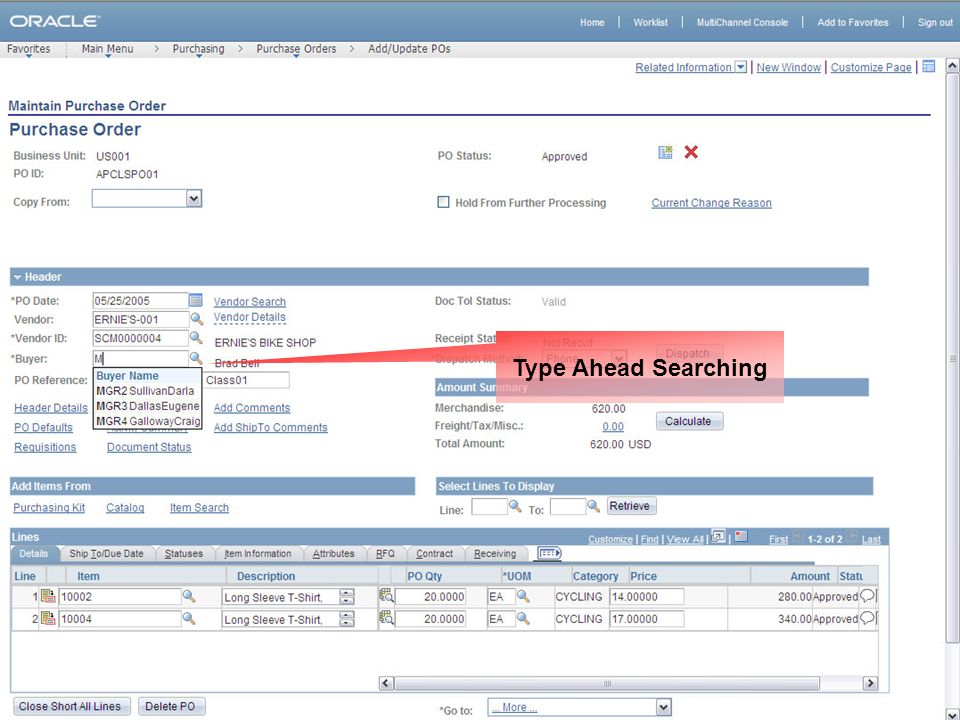Collapse the Header section
The height and width of the screenshot is (720, 960).
[18, 277]
